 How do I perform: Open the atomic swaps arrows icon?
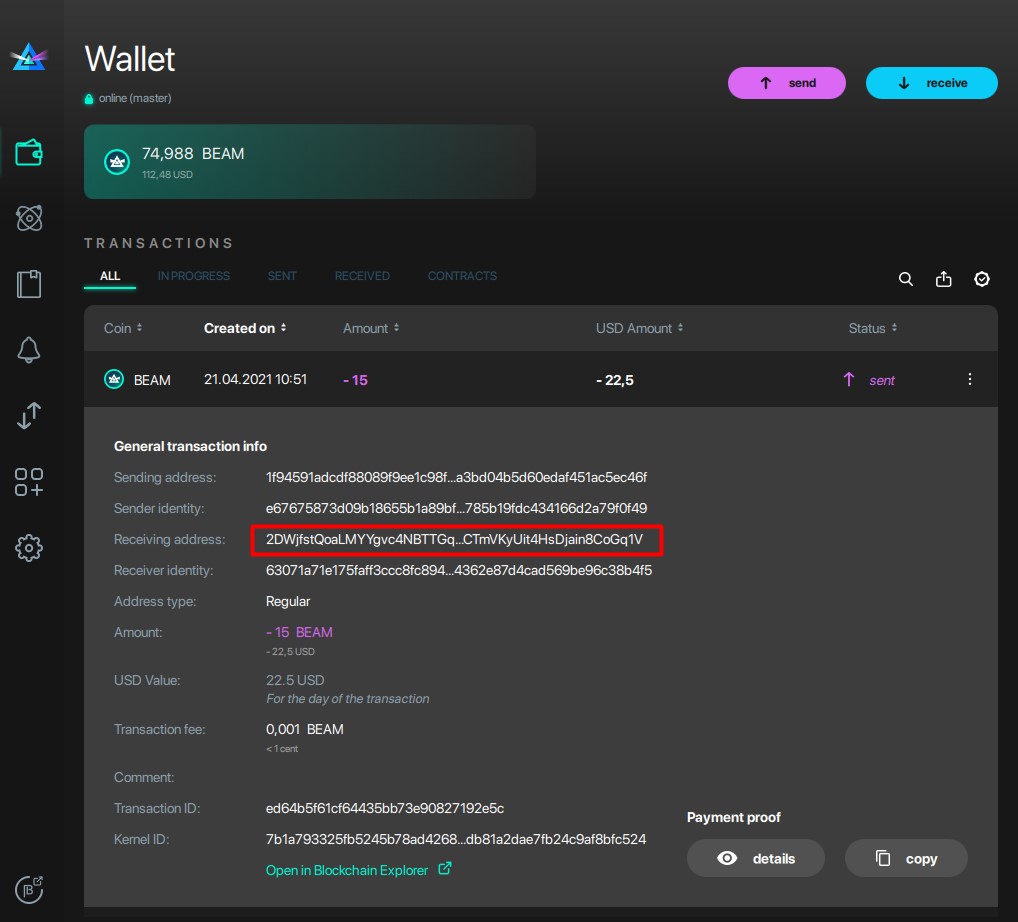30,416
